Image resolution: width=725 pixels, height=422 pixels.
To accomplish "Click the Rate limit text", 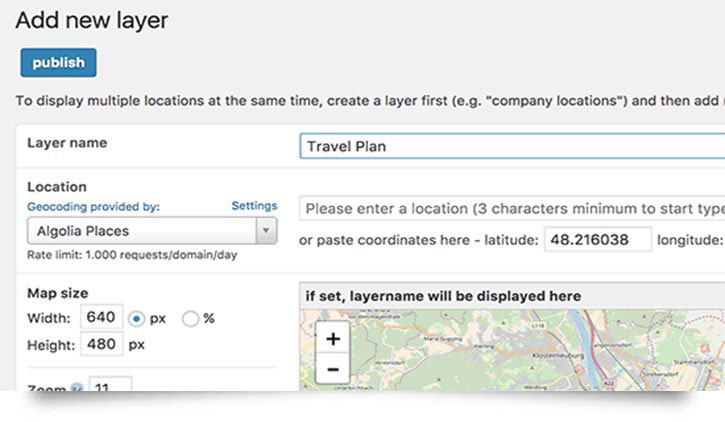I will [x=132, y=255].
